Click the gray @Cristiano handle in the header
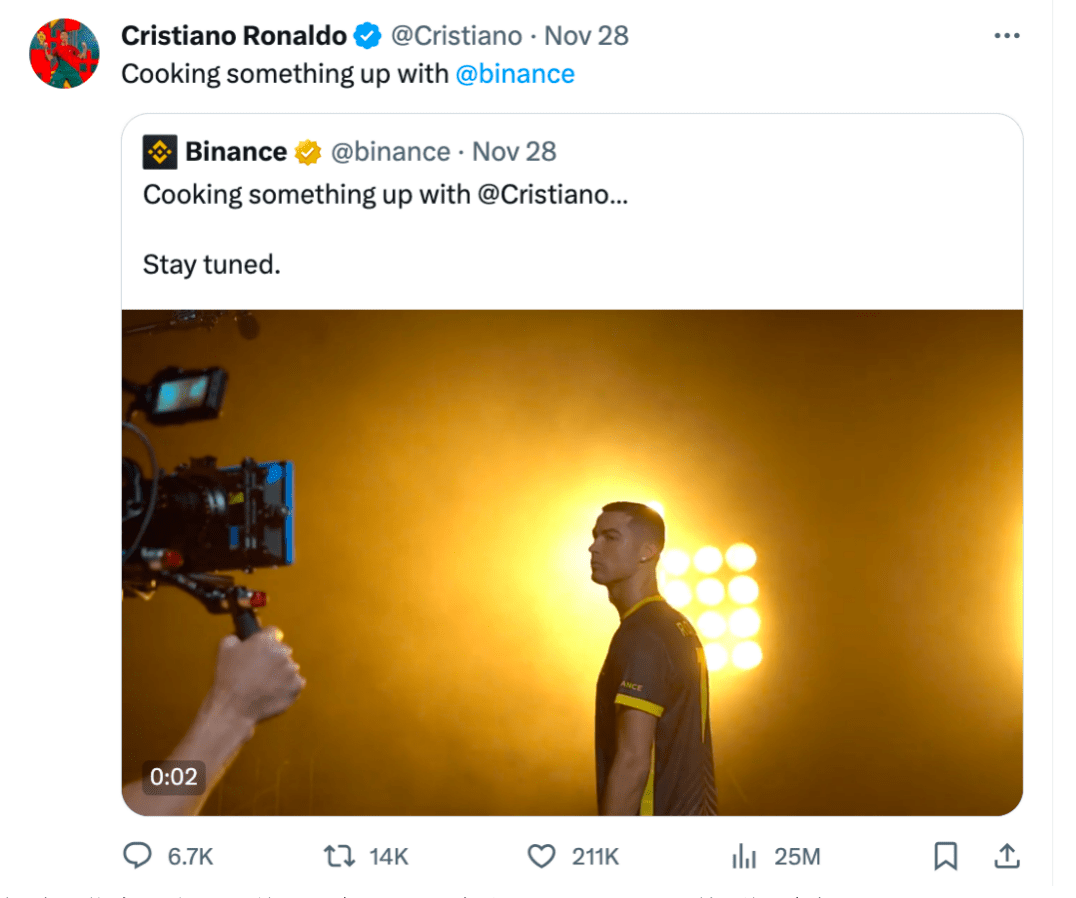Screen dimensions: 1076x898 click(x=456, y=36)
